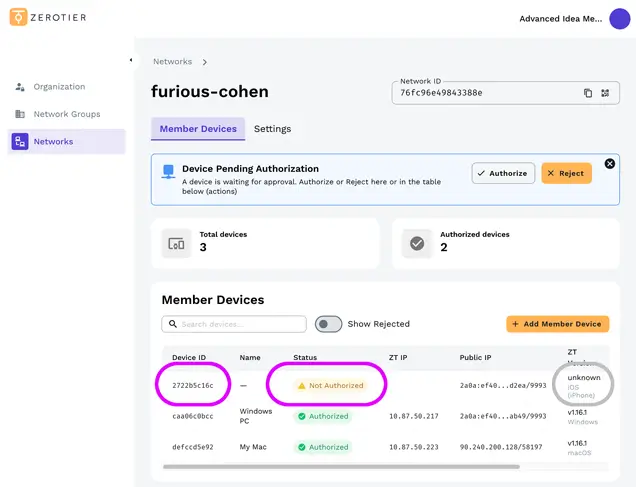Click the search magnifier icon
This screenshot has height=487, width=636.
[x=173, y=324]
